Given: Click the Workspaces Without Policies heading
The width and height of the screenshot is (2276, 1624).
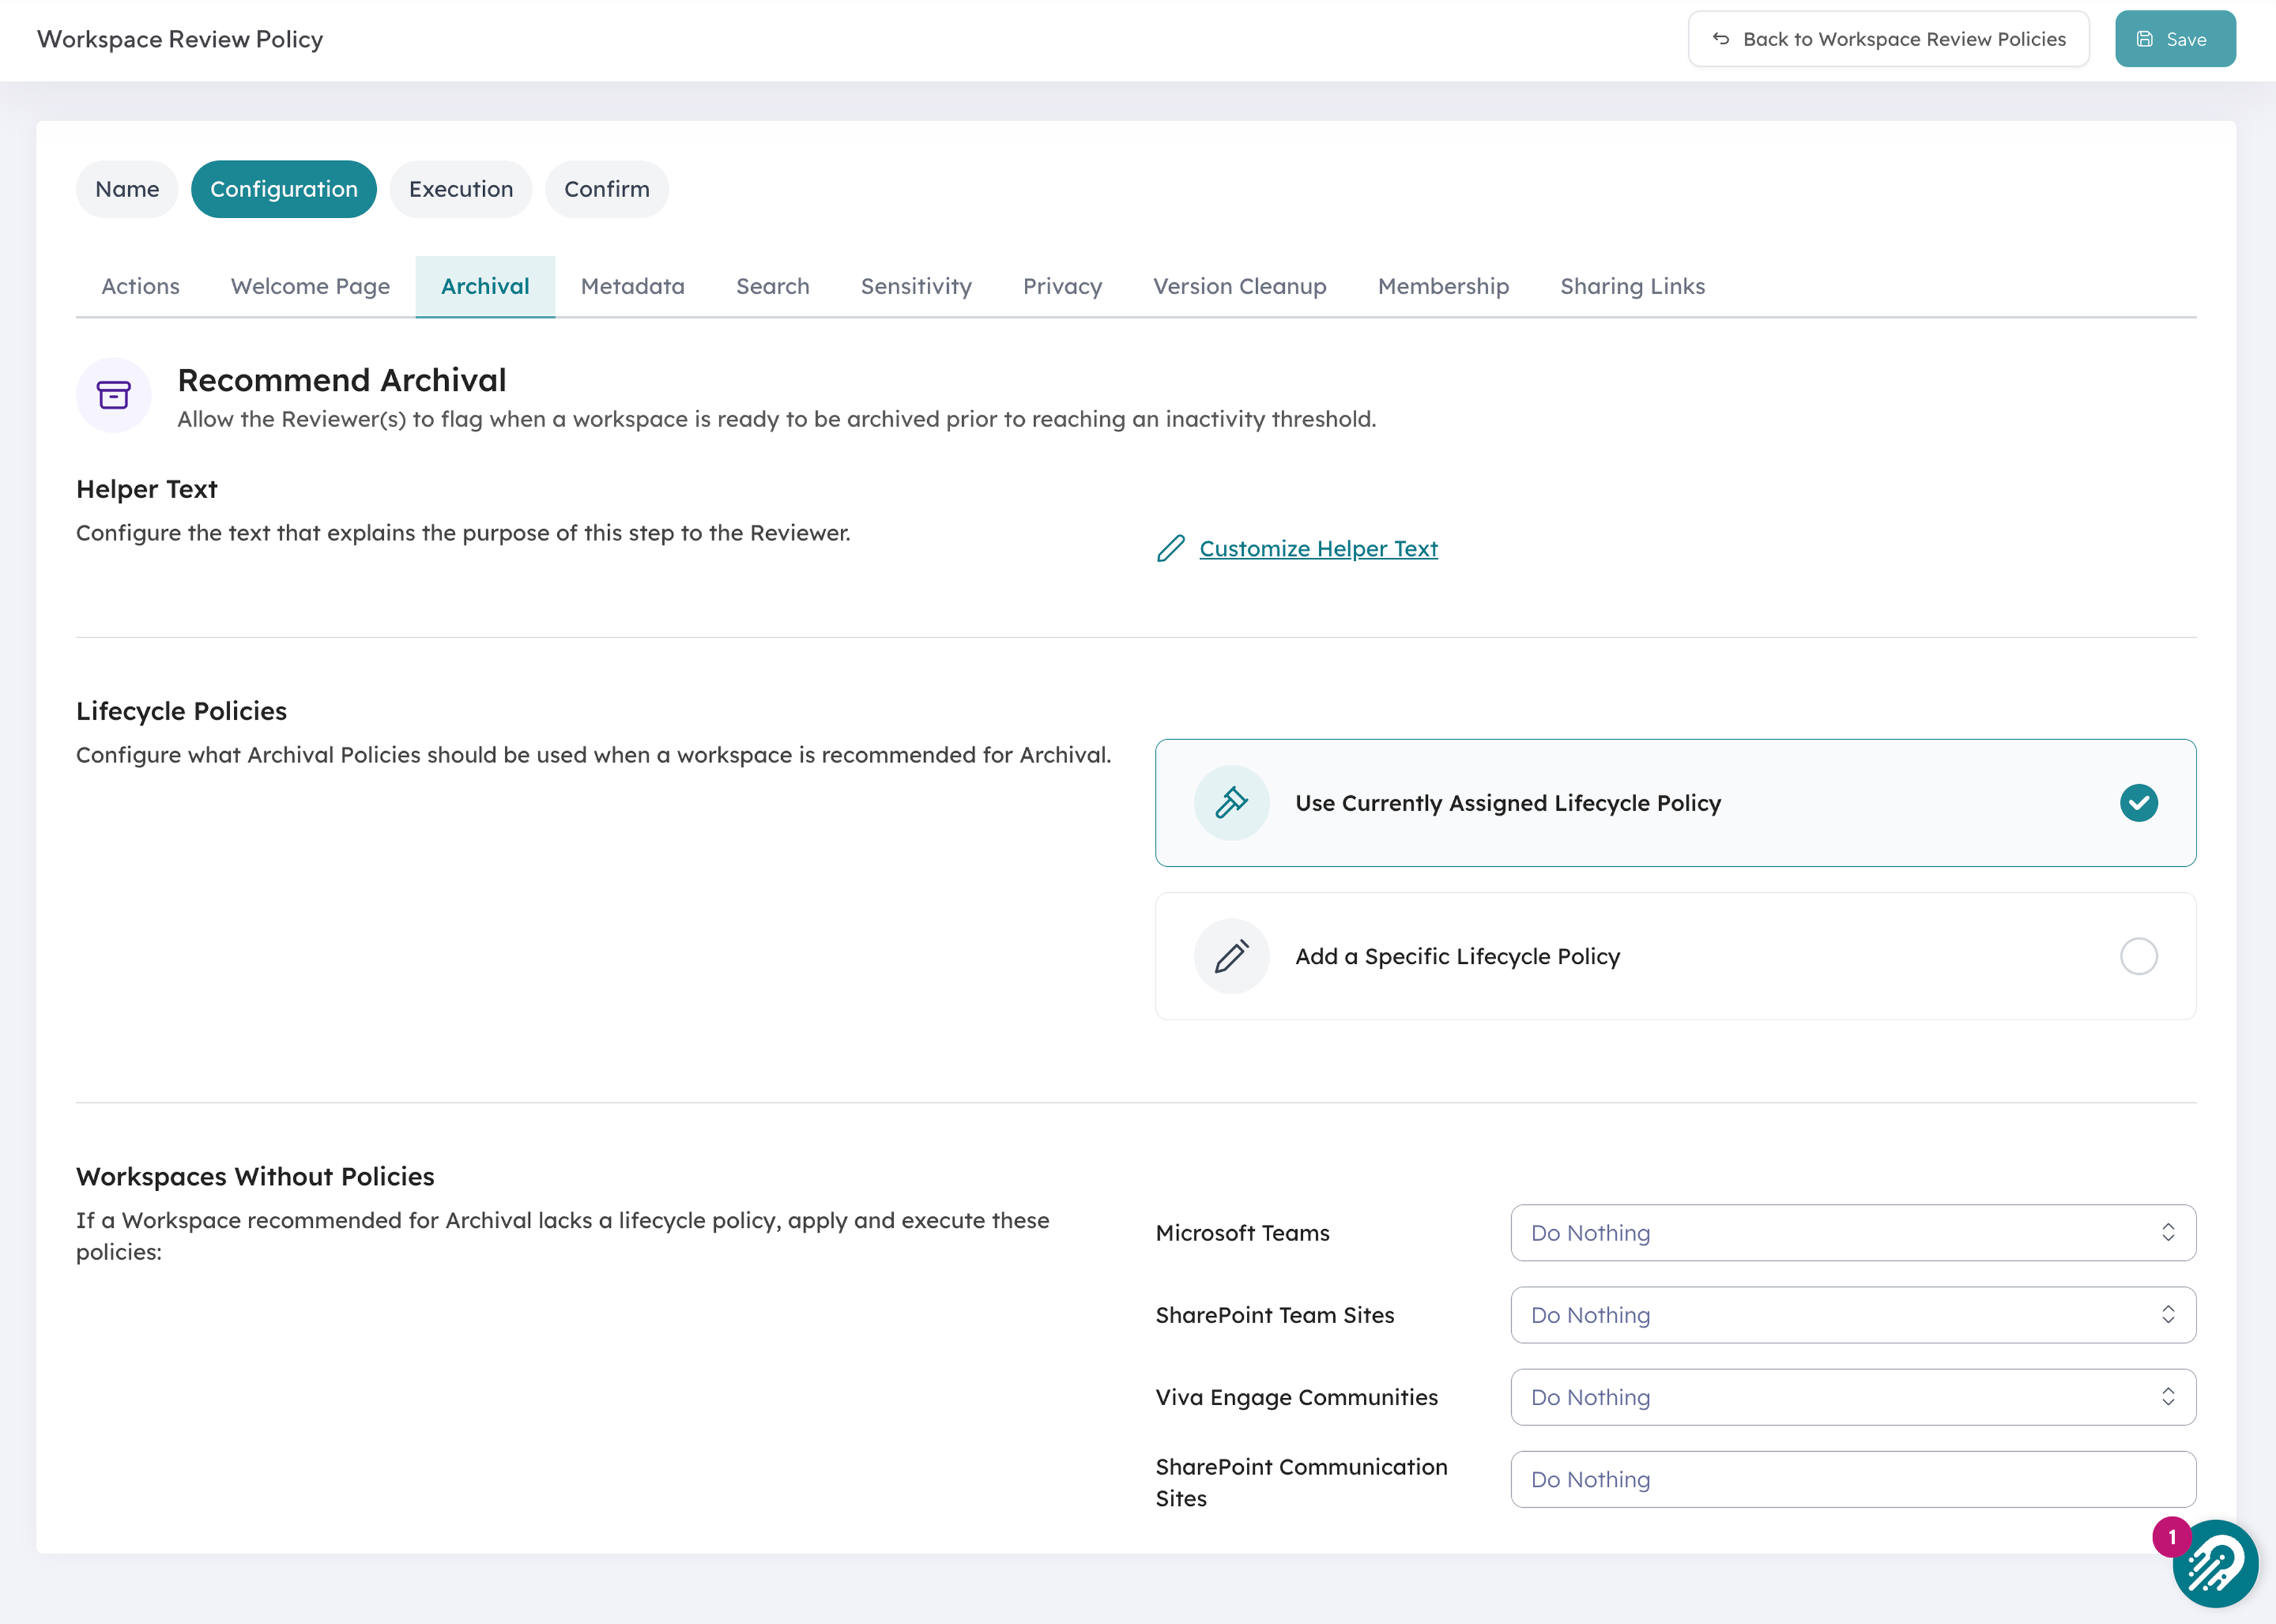Looking at the screenshot, I should [x=255, y=1176].
